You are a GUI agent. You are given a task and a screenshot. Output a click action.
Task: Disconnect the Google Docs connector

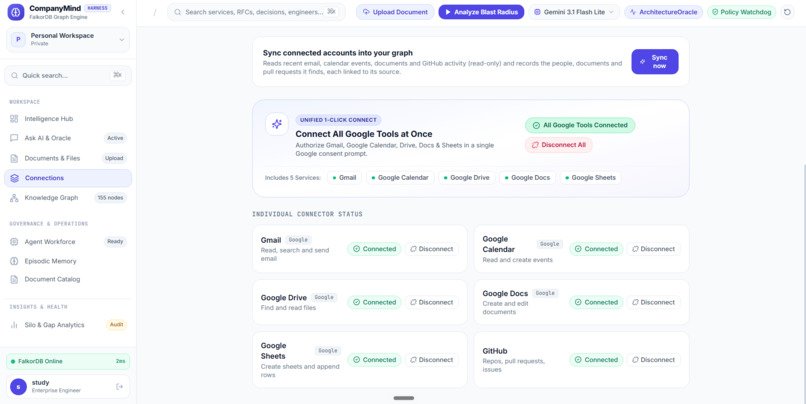pyautogui.click(x=654, y=302)
